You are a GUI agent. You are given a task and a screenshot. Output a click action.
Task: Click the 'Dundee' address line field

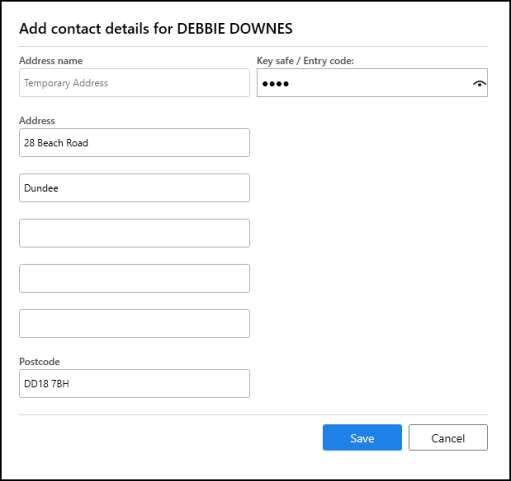pyautogui.click(x=134, y=188)
